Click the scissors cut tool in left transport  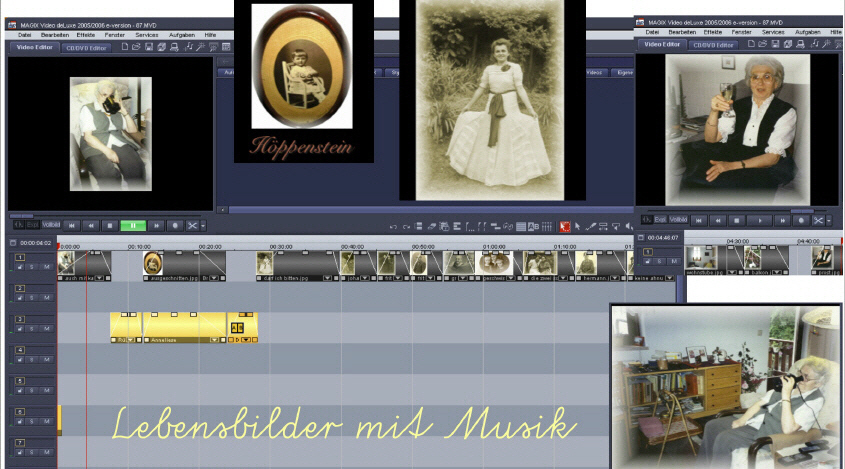pos(192,226)
